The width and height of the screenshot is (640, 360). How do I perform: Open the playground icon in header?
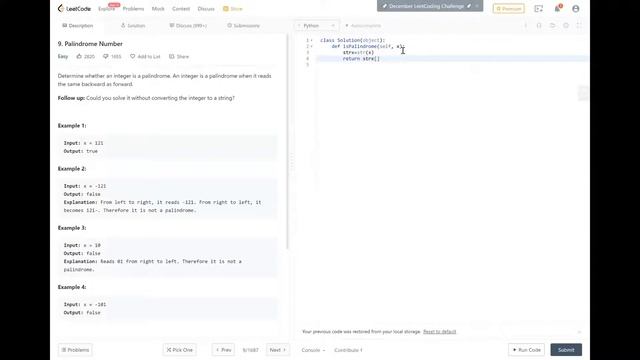click(x=538, y=9)
